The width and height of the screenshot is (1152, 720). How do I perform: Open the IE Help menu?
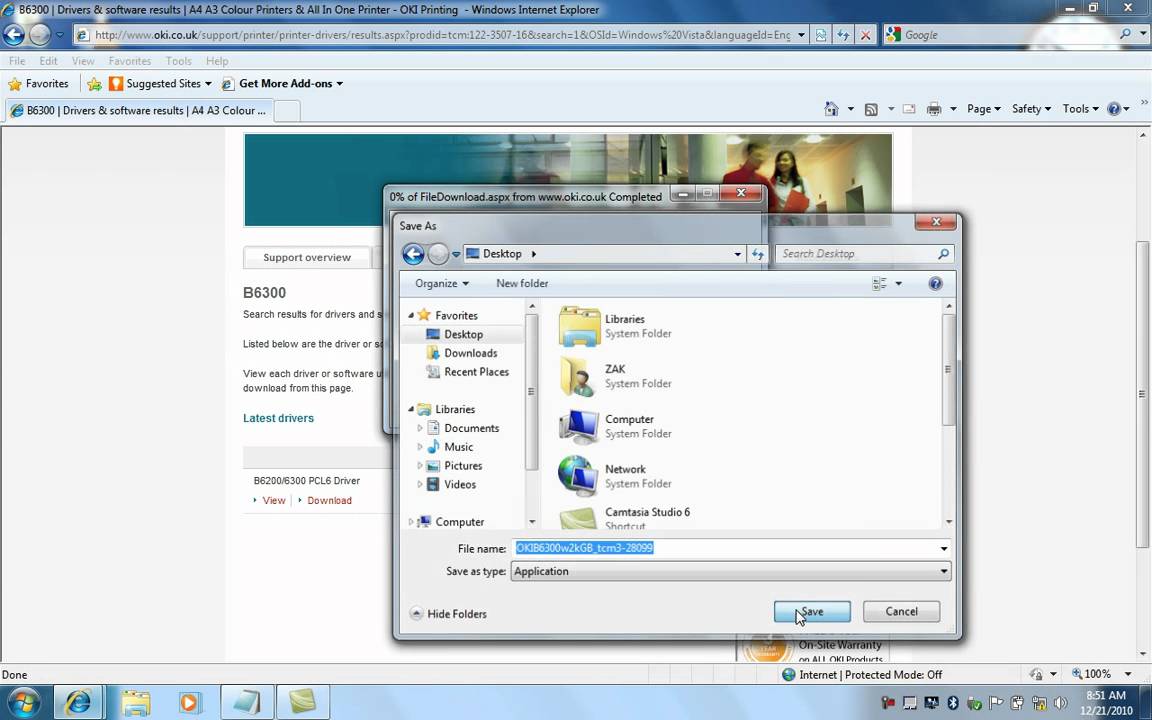(x=217, y=61)
